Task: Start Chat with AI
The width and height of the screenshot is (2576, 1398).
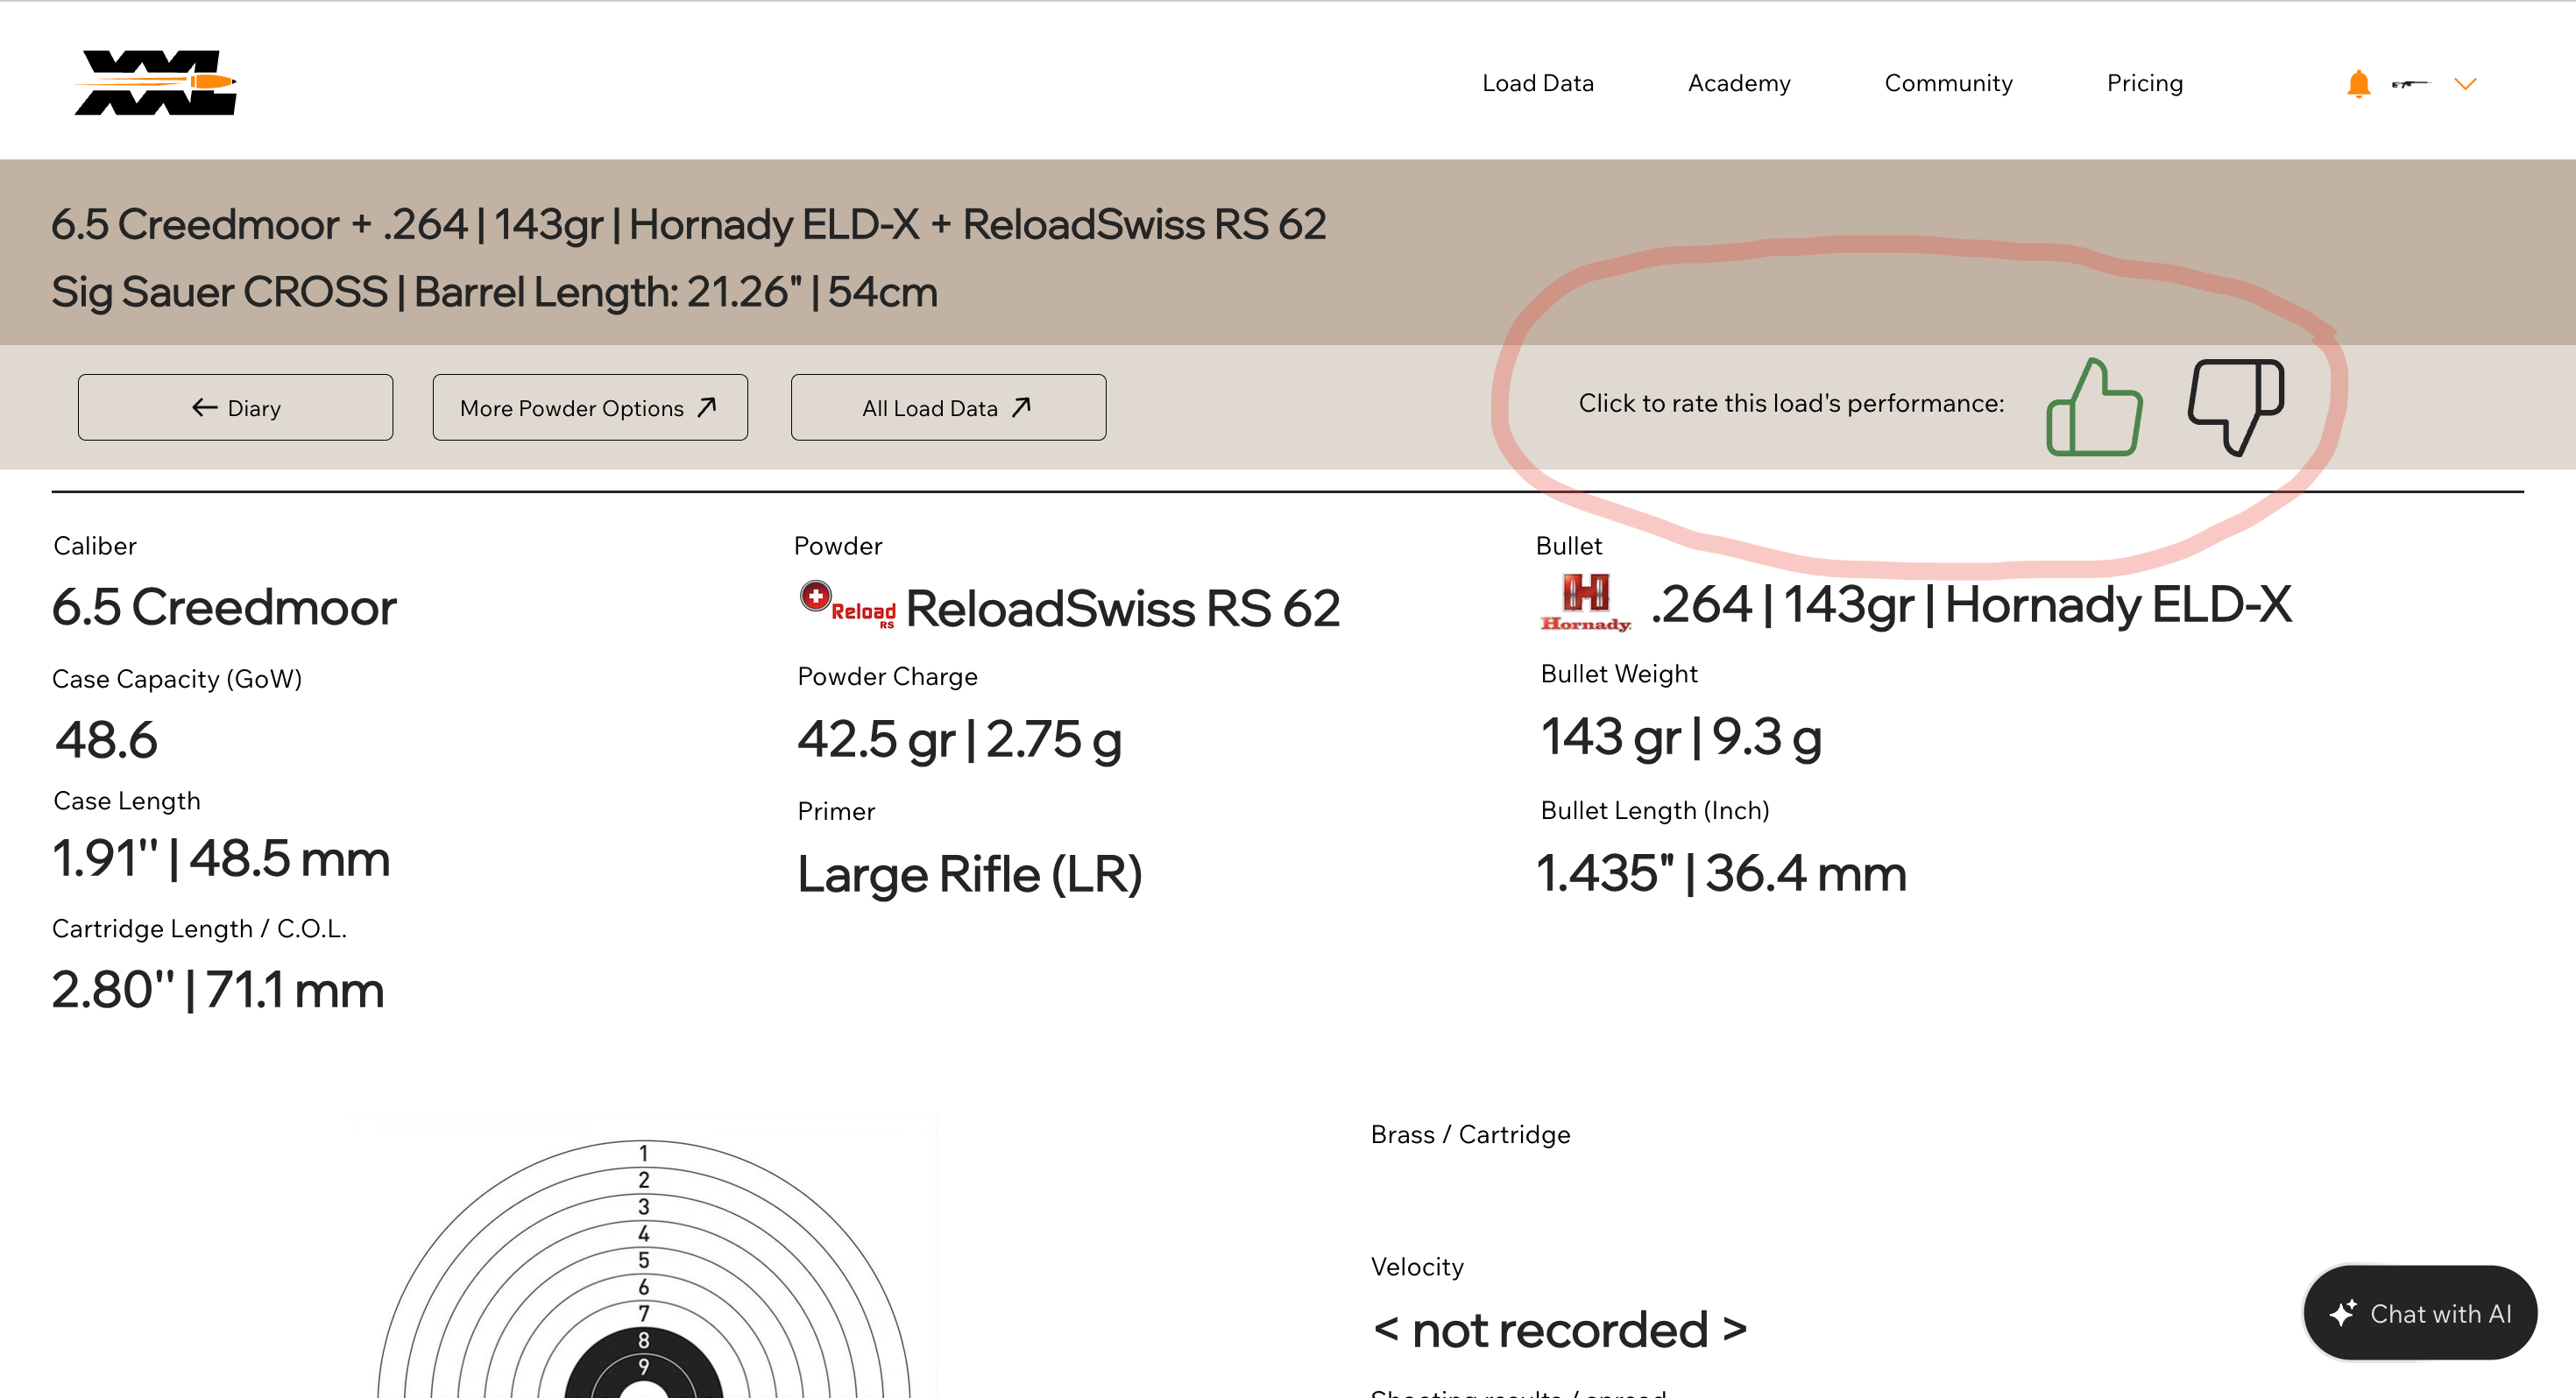Action: [2420, 1313]
